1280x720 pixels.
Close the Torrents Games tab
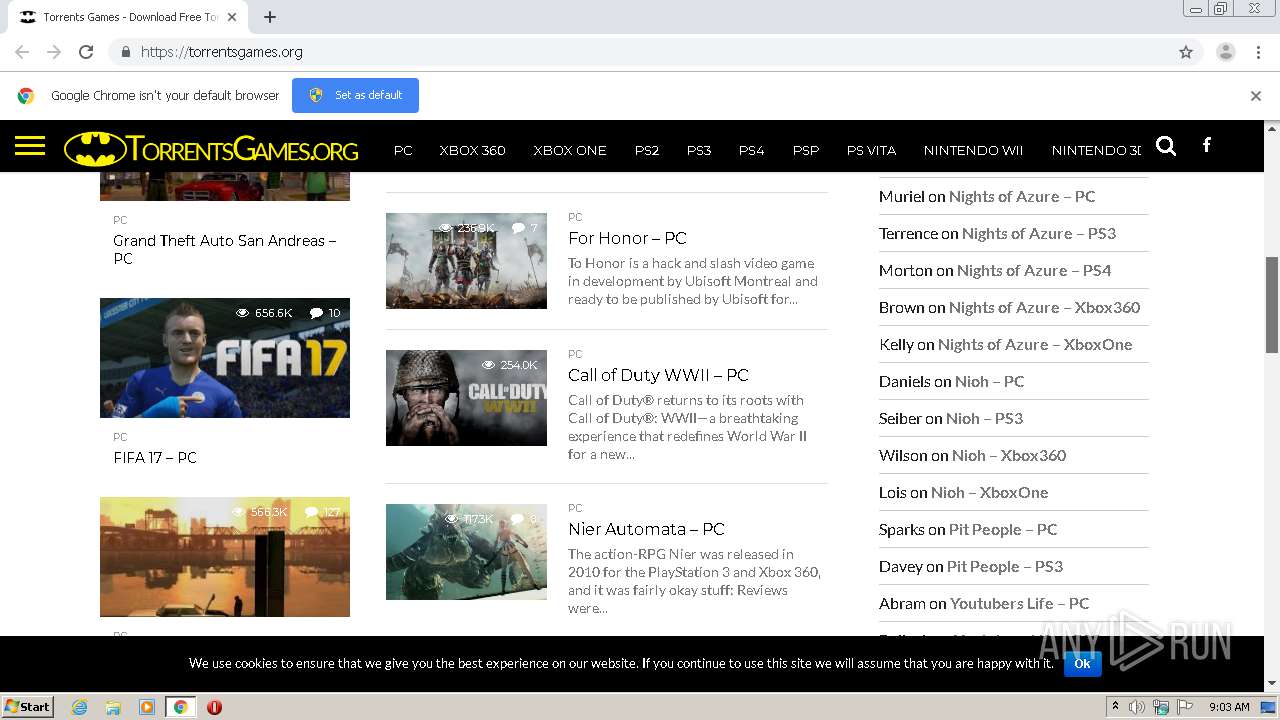coord(232,17)
